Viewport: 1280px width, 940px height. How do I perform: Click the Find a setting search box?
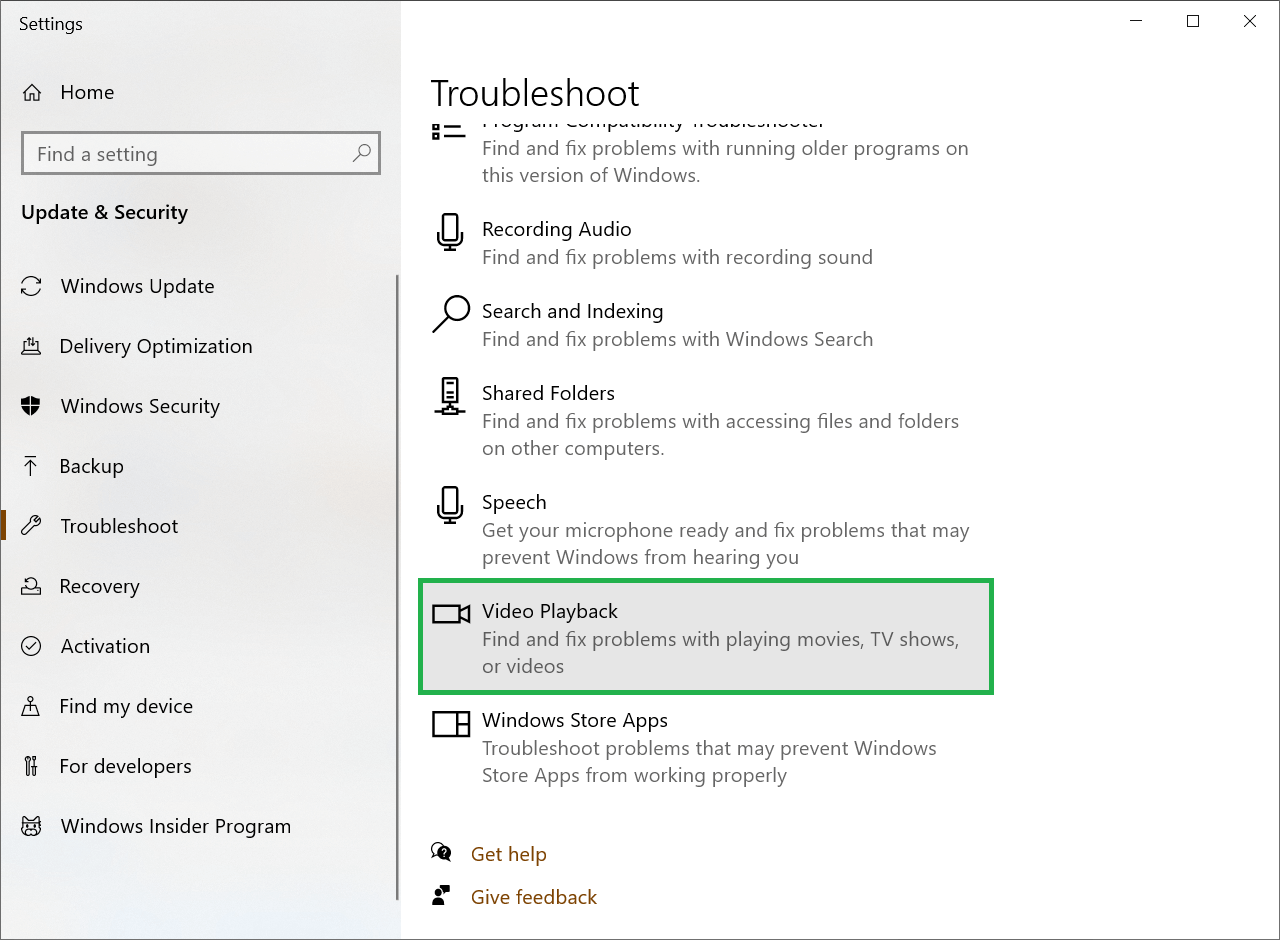point(200,153)
